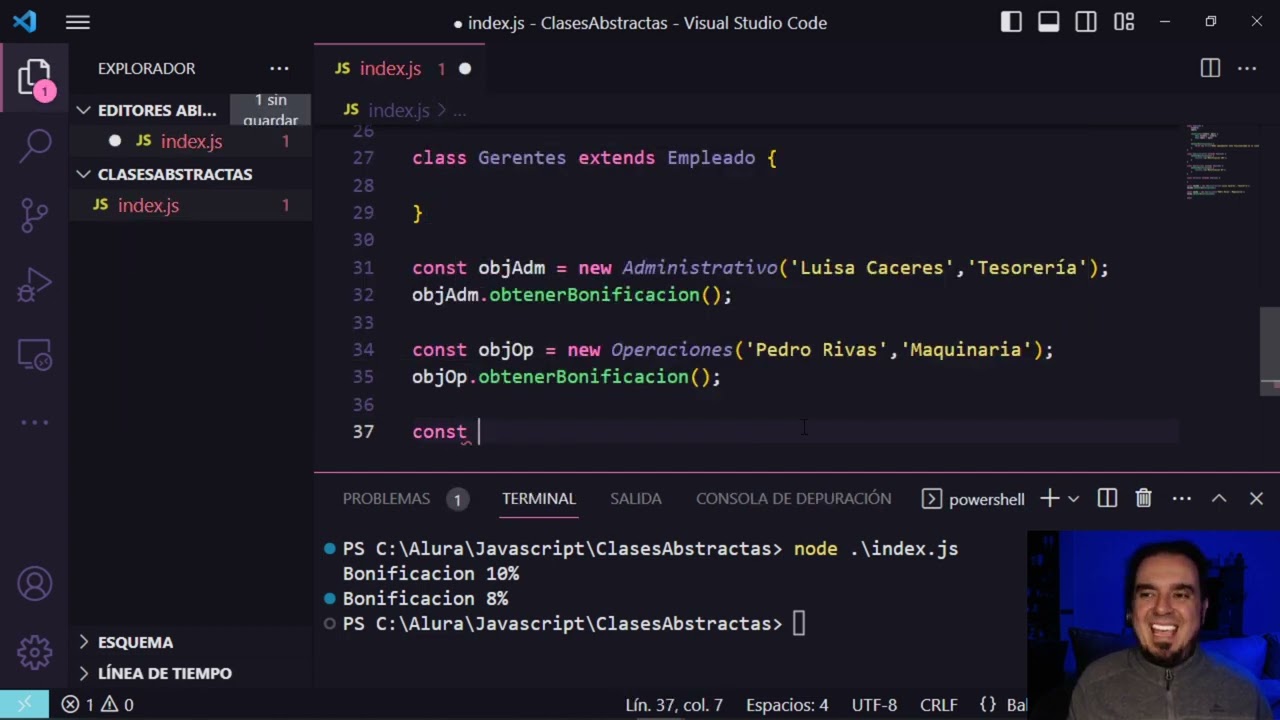The width and height of the screenshot is (1280, 720).
Task: Select index.js under open editors
Action: click(190, 141)
